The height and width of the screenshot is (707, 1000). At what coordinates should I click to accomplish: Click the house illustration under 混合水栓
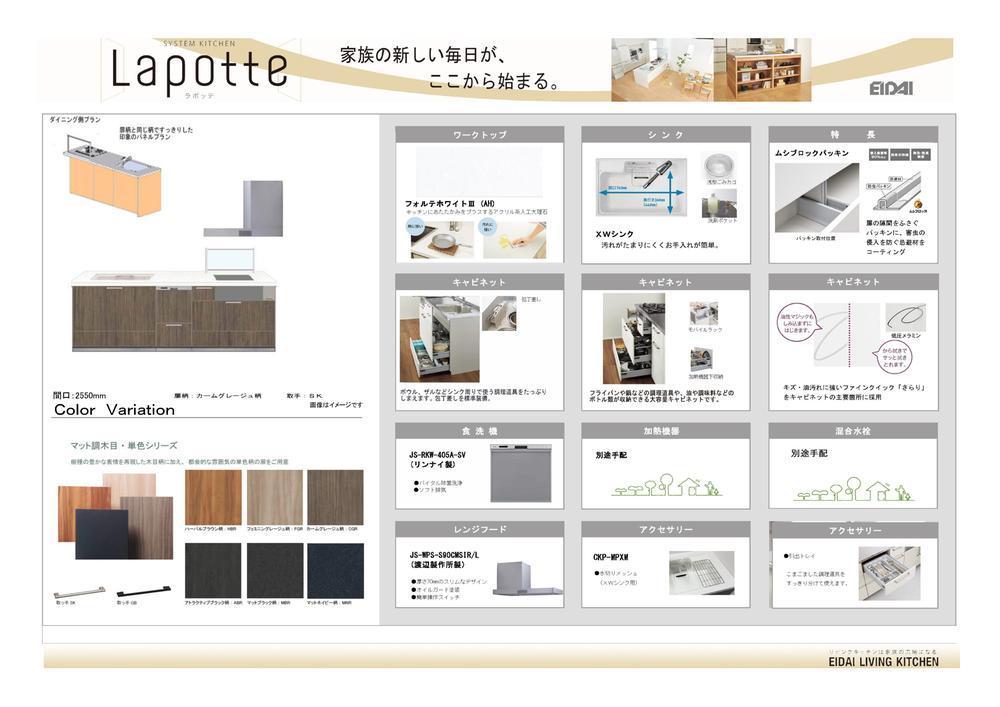pos(853,489)
